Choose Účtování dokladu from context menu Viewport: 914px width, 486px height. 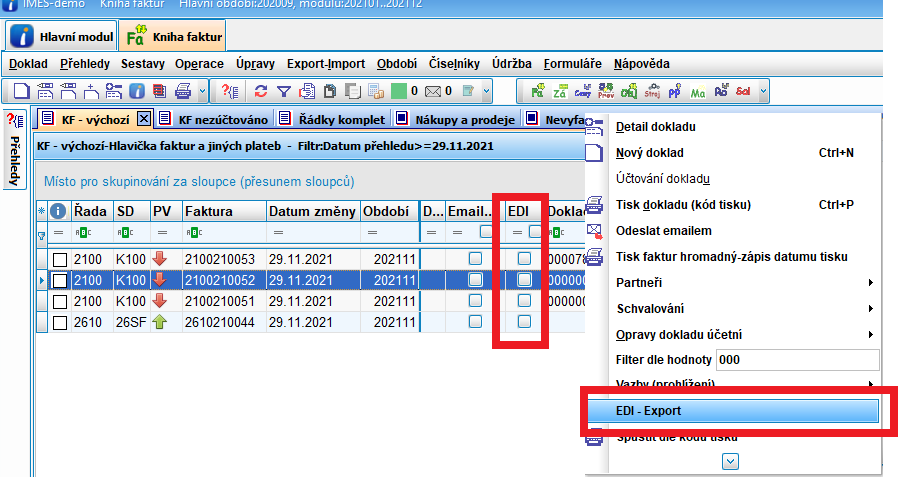(x=663, y=179)
